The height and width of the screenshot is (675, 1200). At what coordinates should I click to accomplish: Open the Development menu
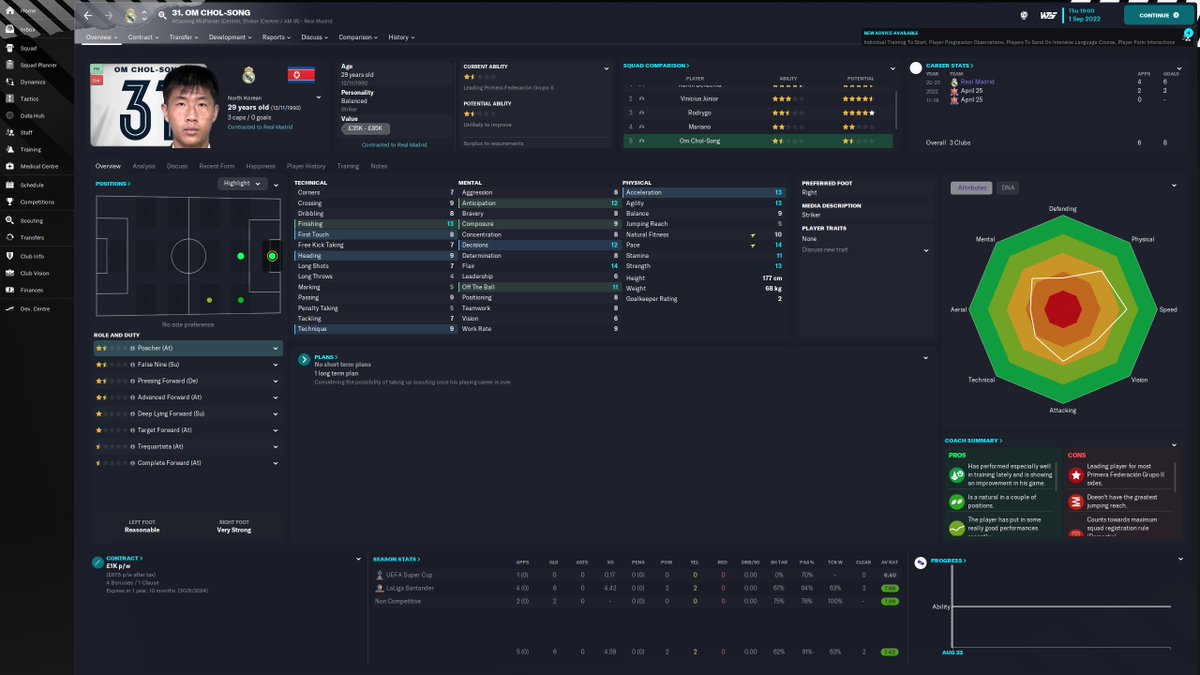click(231, 37)
